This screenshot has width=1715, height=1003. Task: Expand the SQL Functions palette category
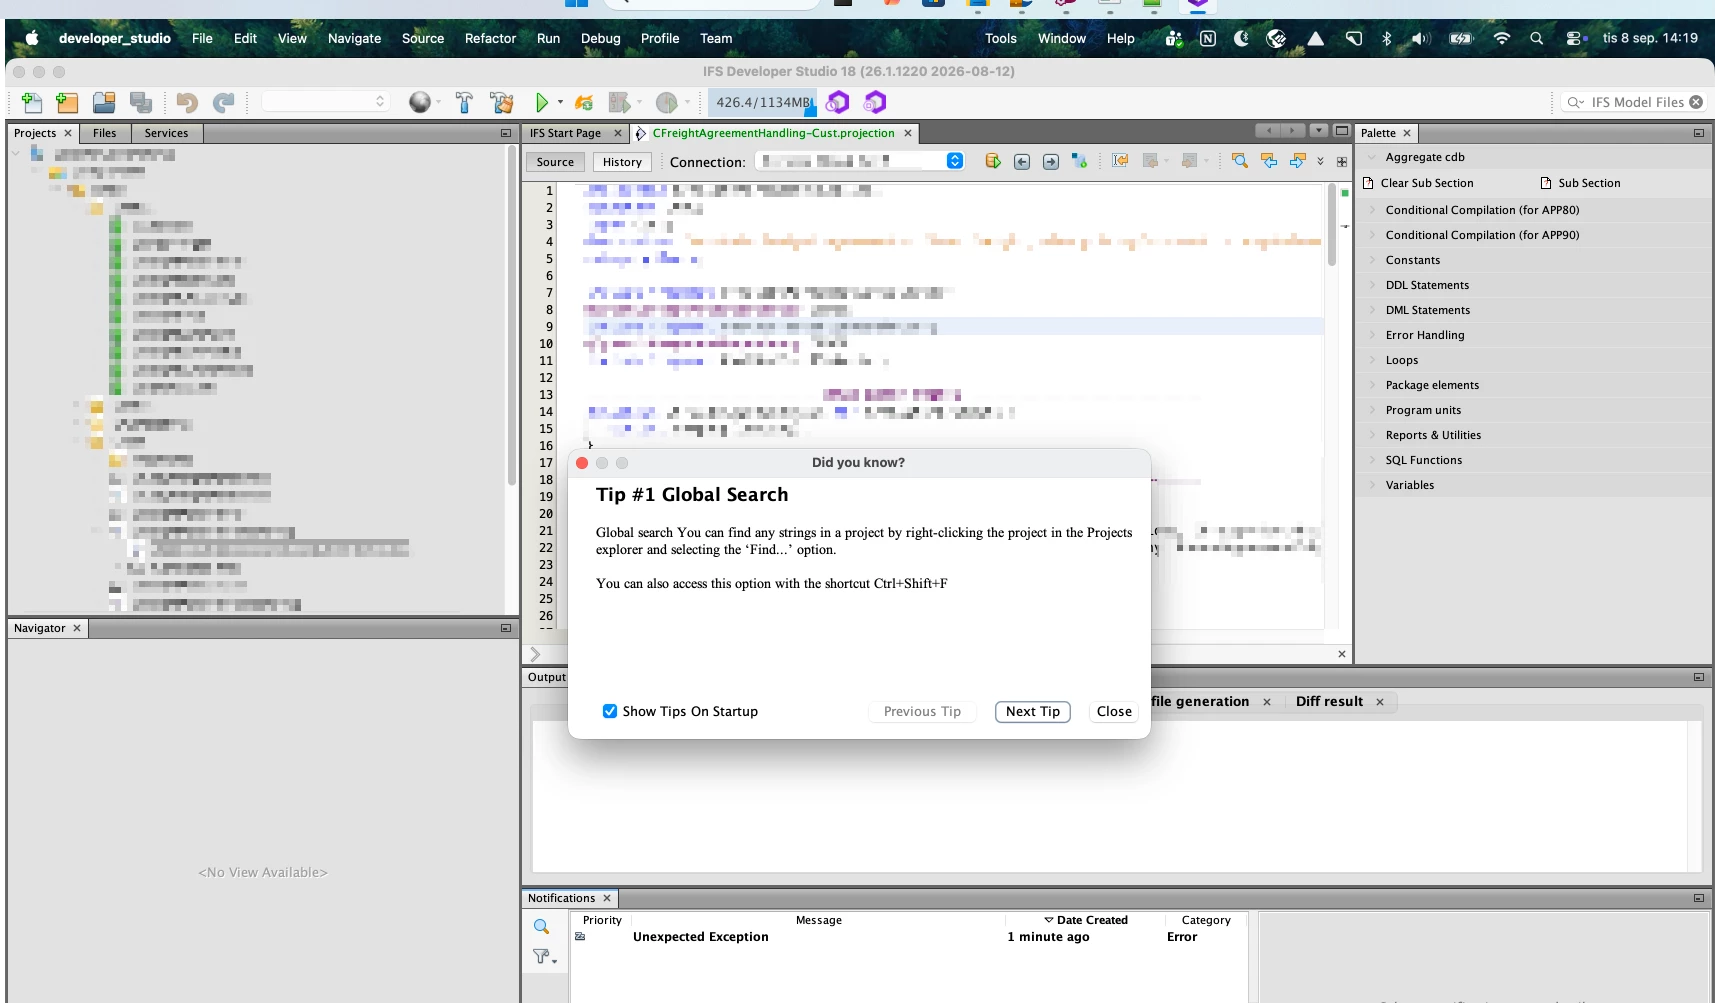pyautogui.click(x=1423, y=460)
